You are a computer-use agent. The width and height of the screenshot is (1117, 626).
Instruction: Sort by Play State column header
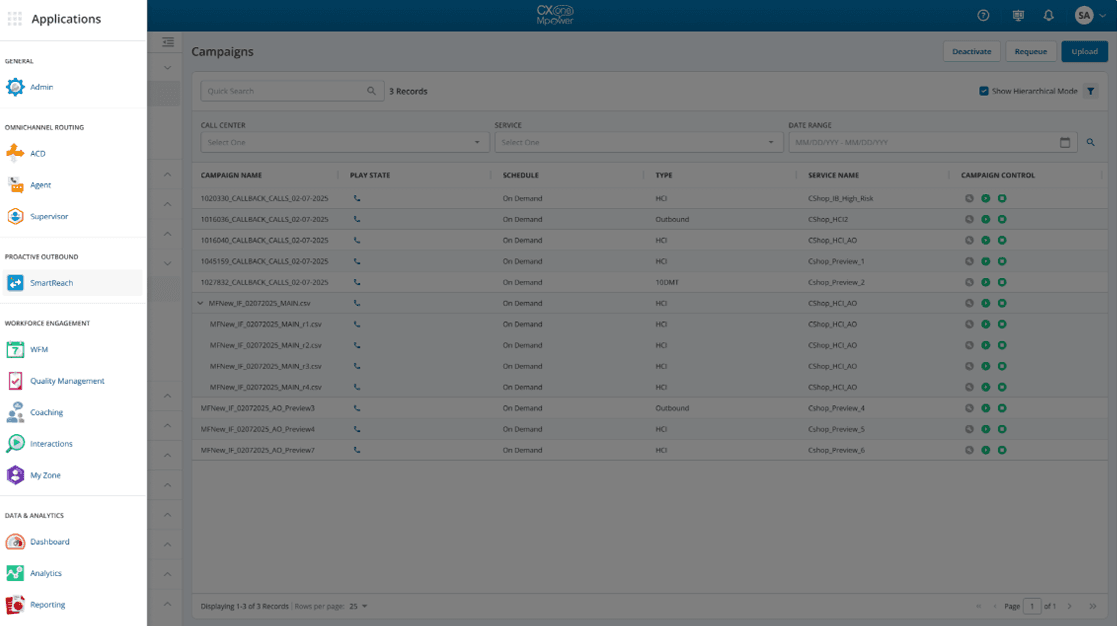click(370, 175)
